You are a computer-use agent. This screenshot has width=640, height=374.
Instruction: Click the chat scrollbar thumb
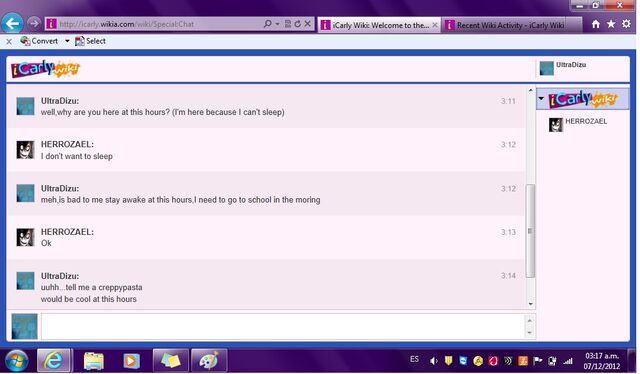pos(530,231)
